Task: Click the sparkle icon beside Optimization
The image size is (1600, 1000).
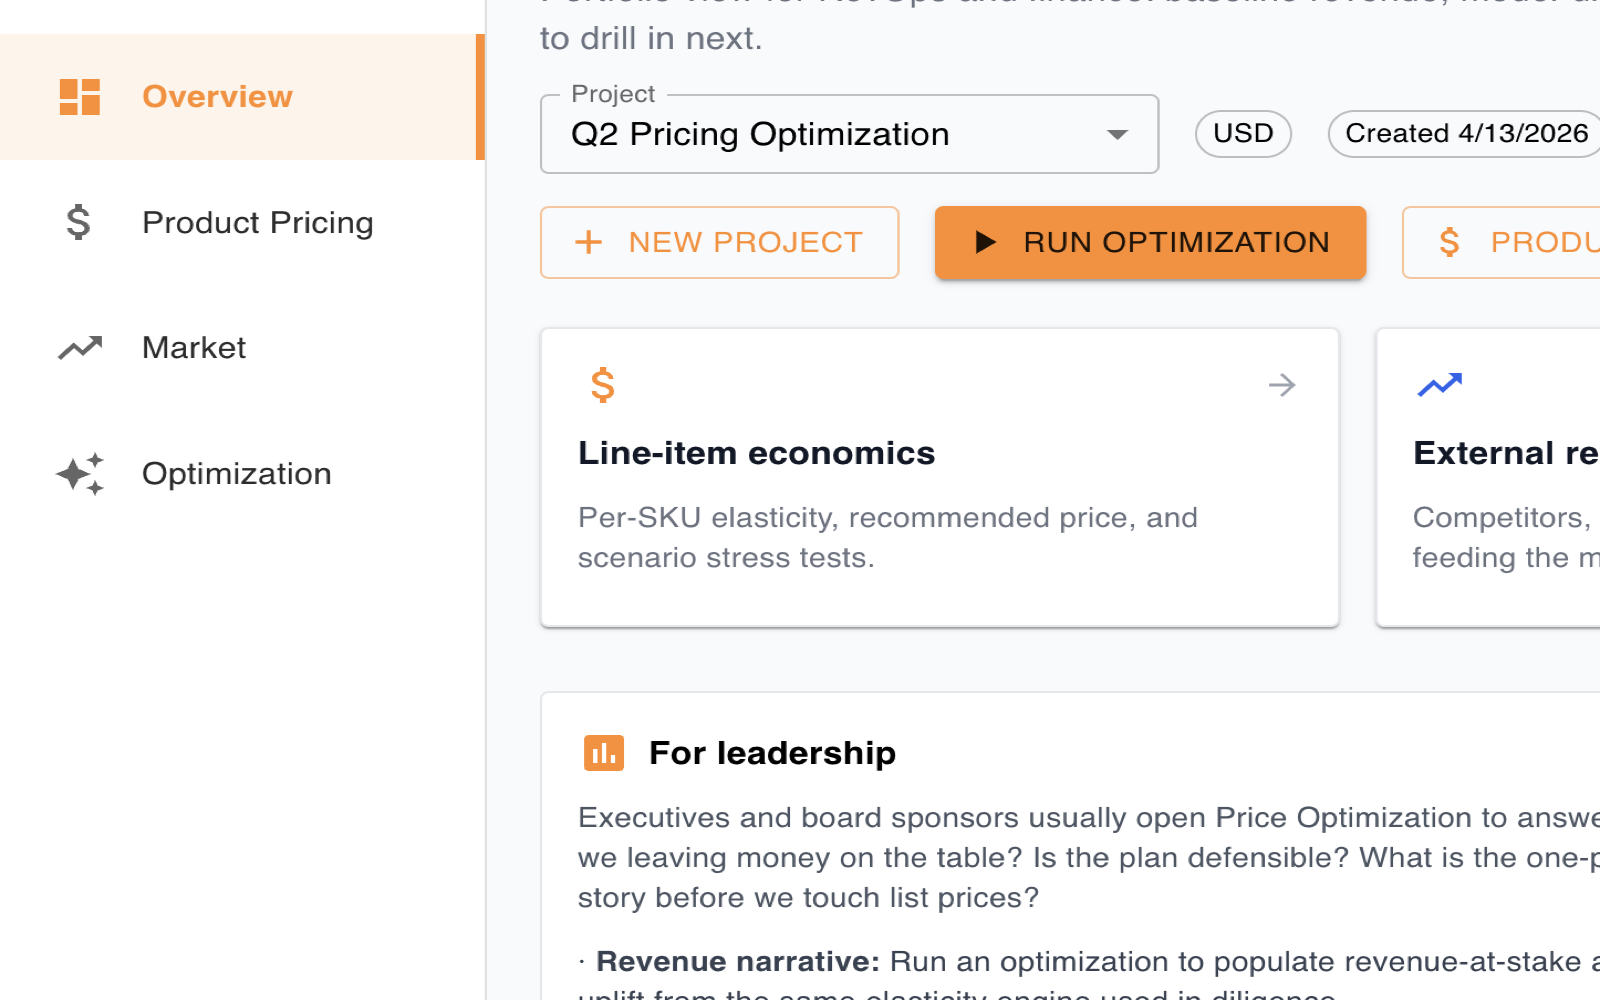Action: click(x=80, y=473)
